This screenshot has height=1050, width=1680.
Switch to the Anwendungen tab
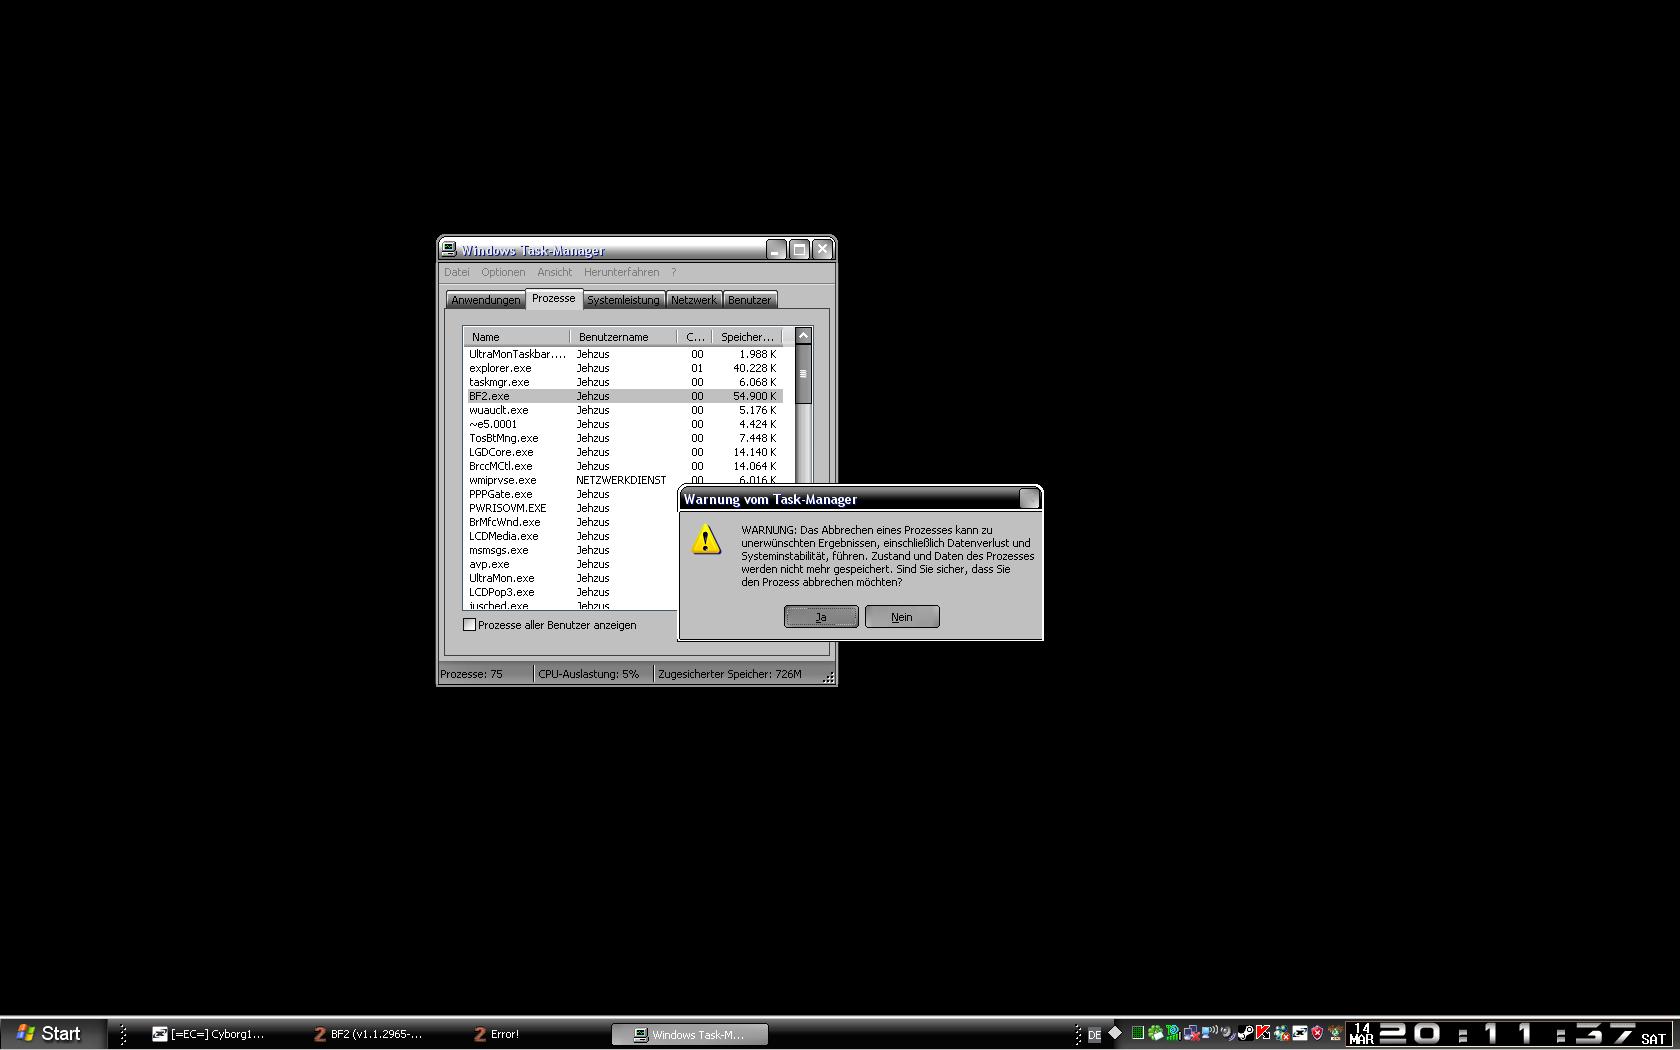pos(485,300)
